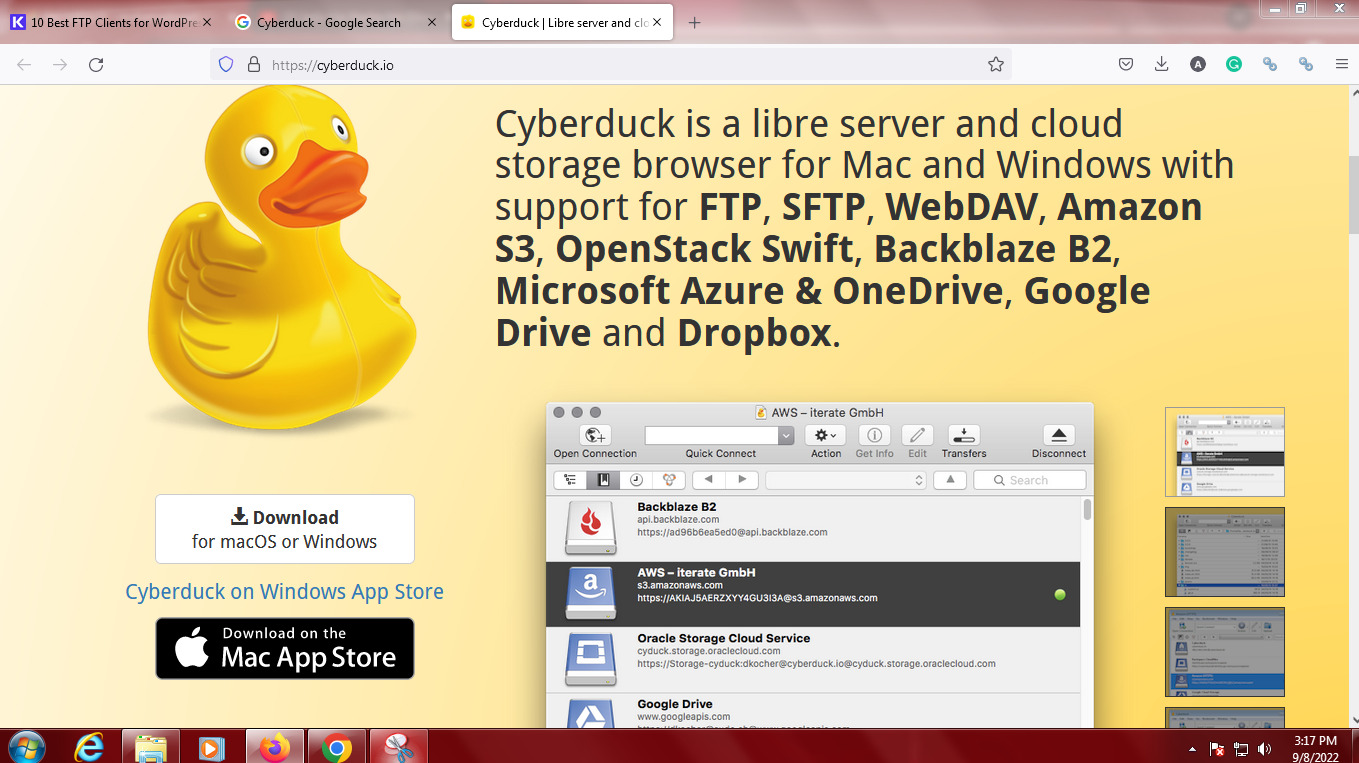Click the Grammarly extension icon
Viewport: 1359px width, 763px height.
(x=1234, y=64)
